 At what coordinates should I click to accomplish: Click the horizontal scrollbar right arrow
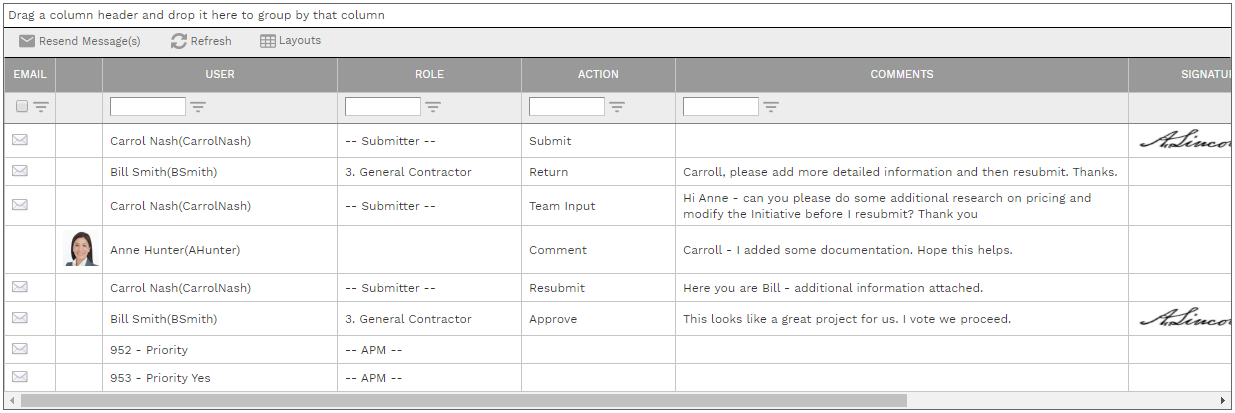(1224, 400)
